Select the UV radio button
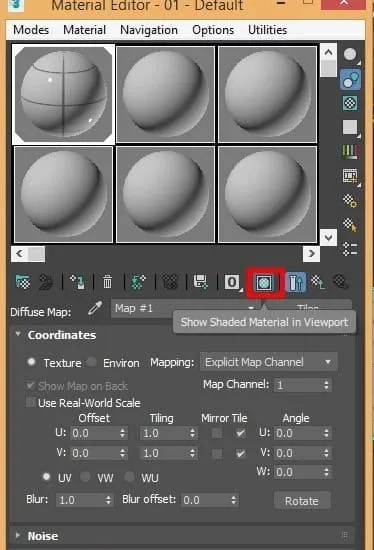 point(46,477)
